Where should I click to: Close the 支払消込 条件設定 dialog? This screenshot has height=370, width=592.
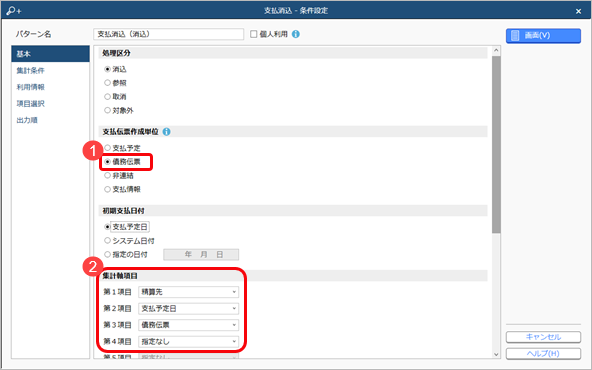(x=578, y=11)
